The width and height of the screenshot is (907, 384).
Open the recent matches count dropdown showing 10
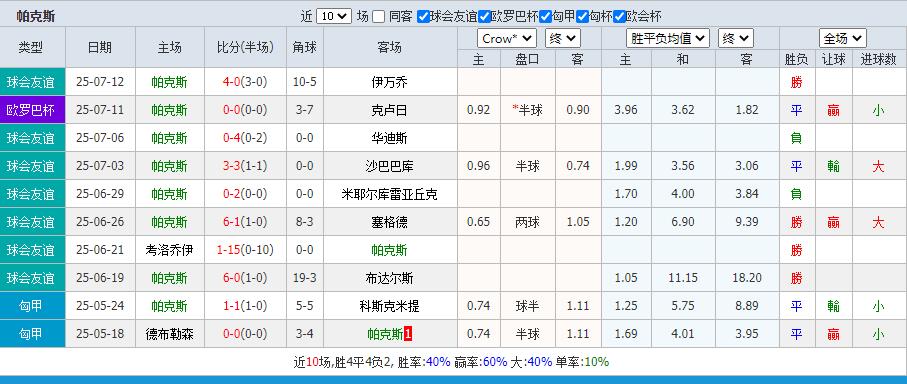334,16
